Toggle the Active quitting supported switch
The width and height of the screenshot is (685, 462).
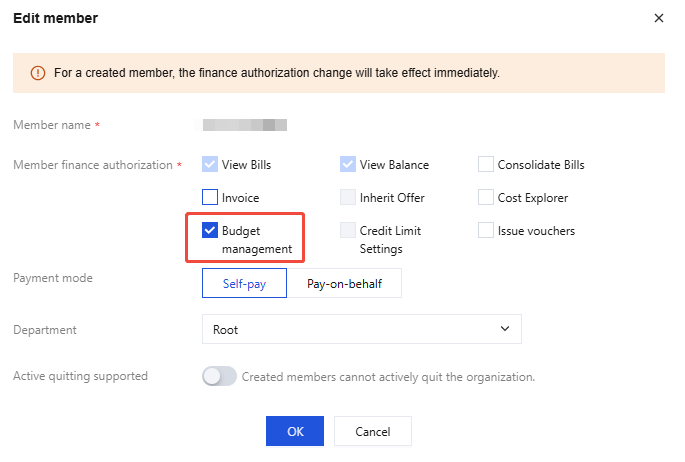[x=219, y=377]
